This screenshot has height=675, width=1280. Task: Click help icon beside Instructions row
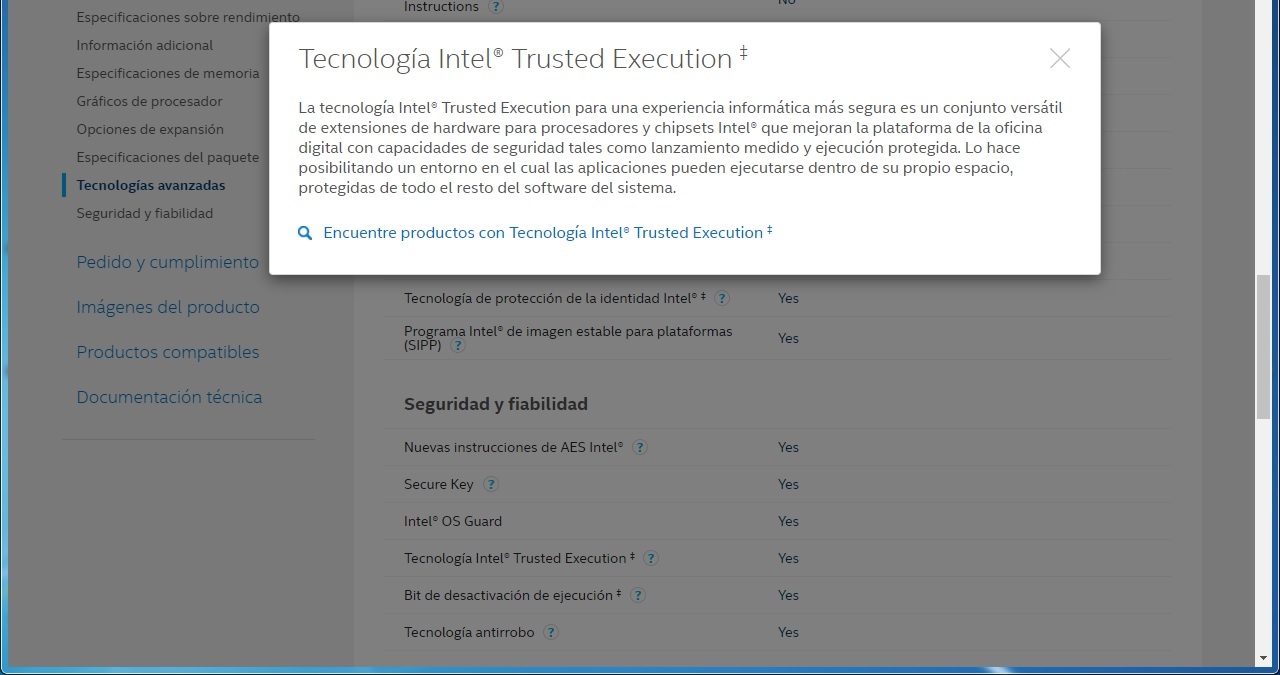point(496,7)
